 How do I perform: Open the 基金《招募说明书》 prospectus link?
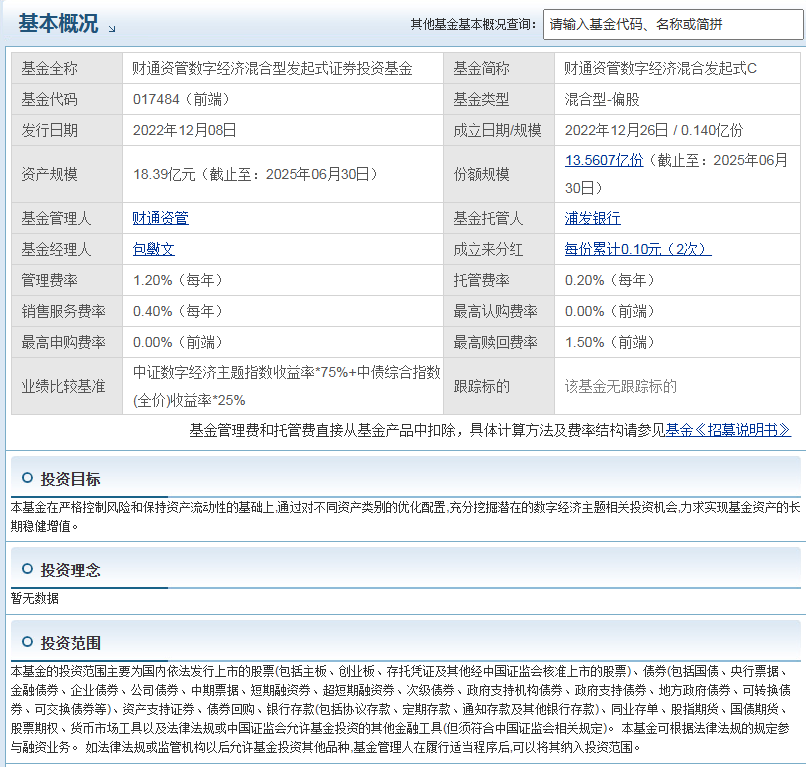(728, 430)
